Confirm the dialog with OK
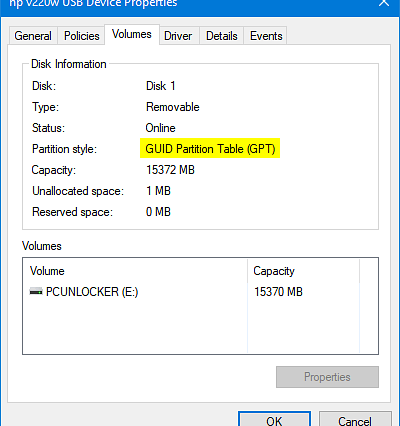This screenshot has height=426, width=400. point(274,419)
